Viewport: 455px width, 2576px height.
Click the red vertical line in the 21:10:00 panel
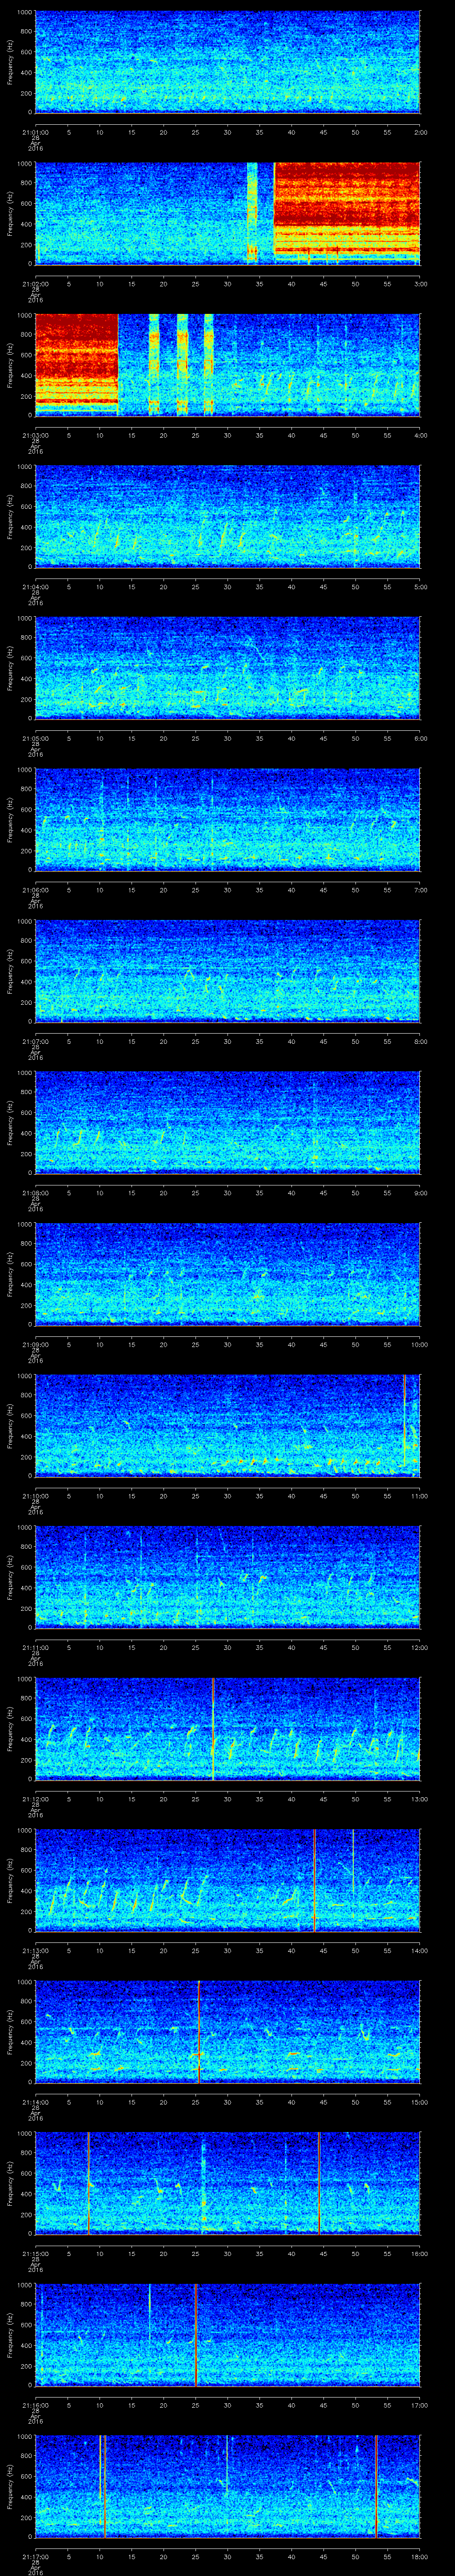[404, 1421]
